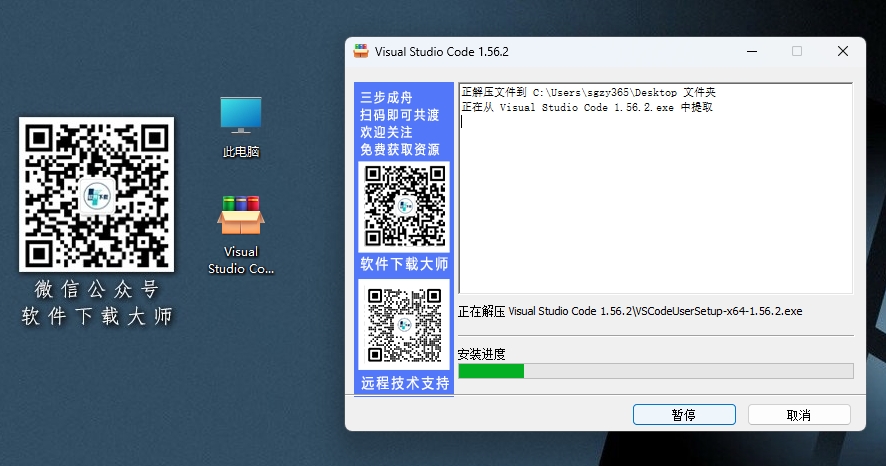Select the Visual Studio Co... archive desktop icon
The width and height of the screenshot is (886, 466).
pos(241,235)
